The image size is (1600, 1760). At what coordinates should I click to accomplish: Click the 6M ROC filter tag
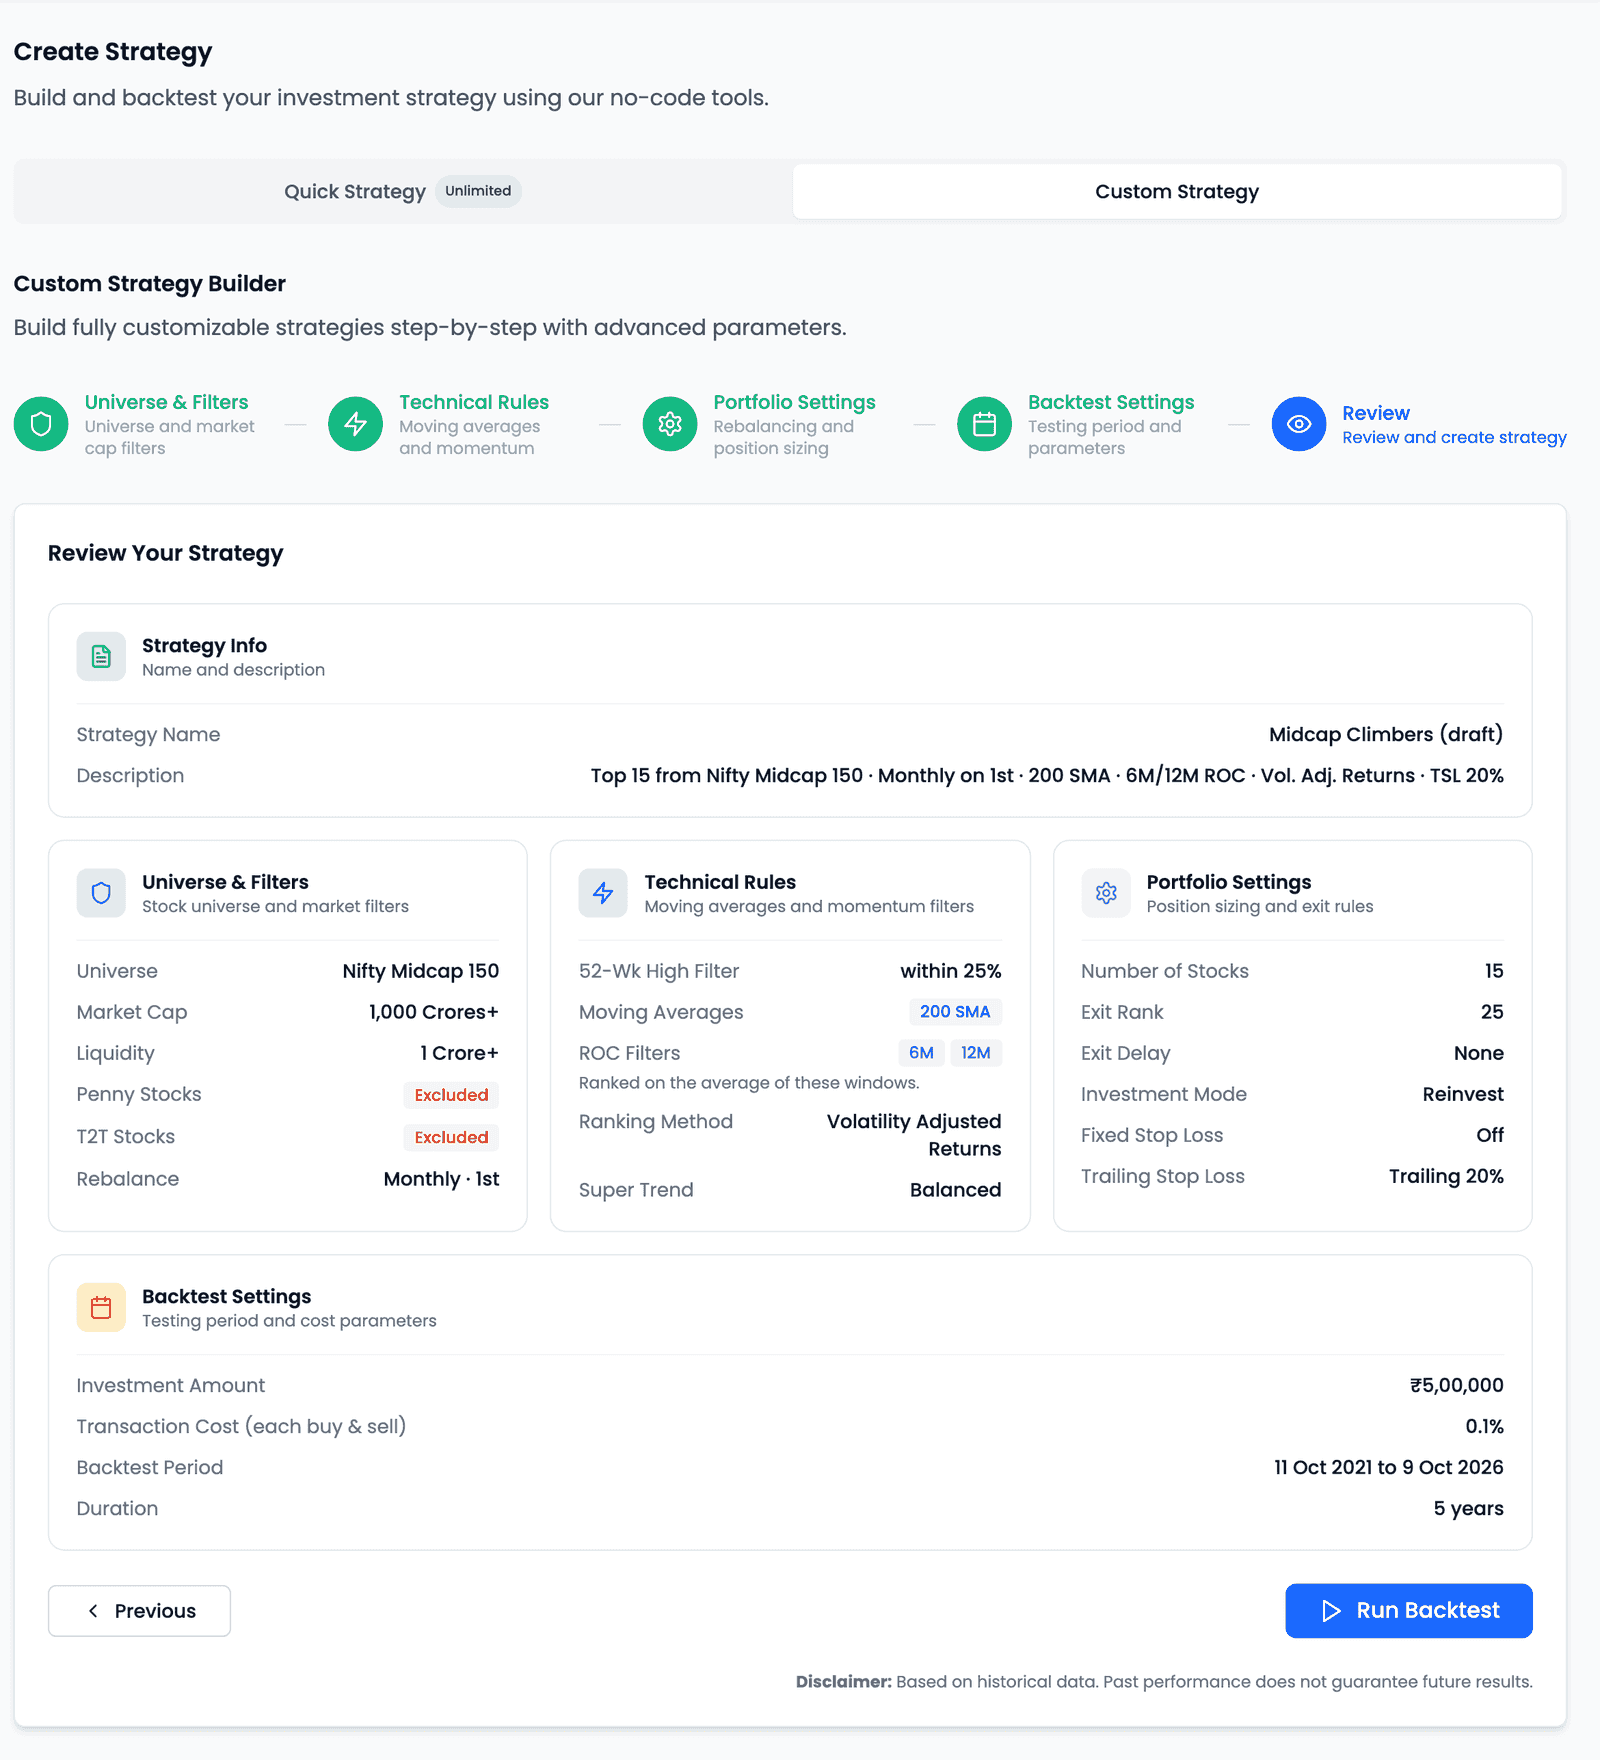click(x=921, y=1053)
